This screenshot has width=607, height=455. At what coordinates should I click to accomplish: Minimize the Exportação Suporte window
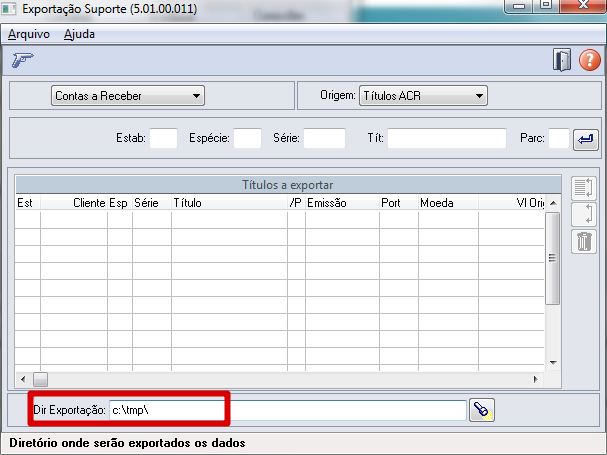tap(519, 5)
